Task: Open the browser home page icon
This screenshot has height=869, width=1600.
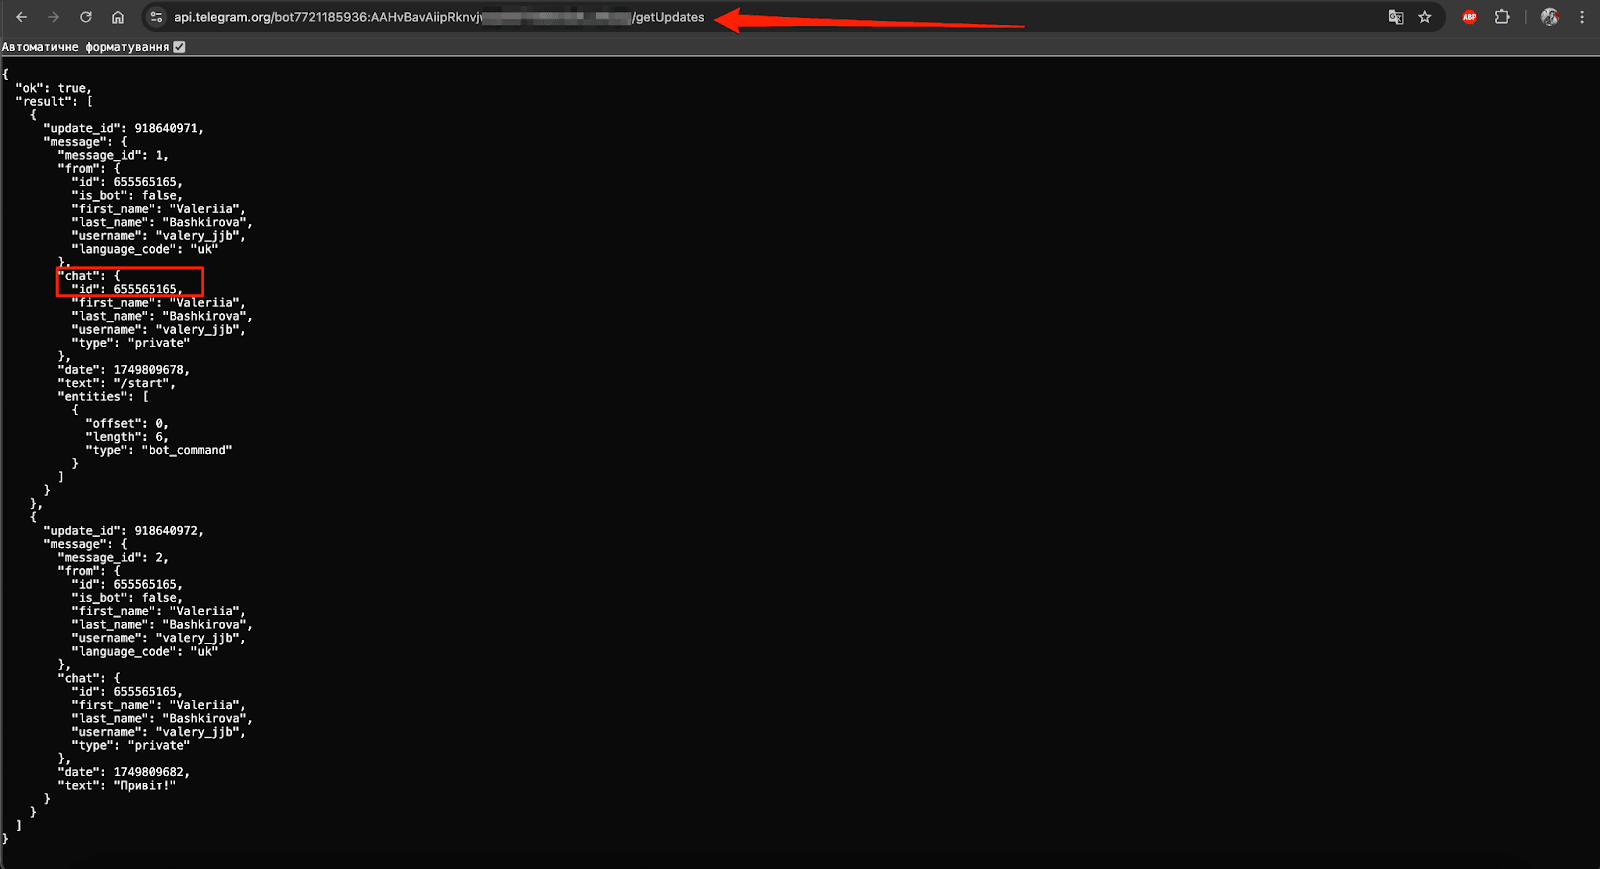Action: (118, 17)
